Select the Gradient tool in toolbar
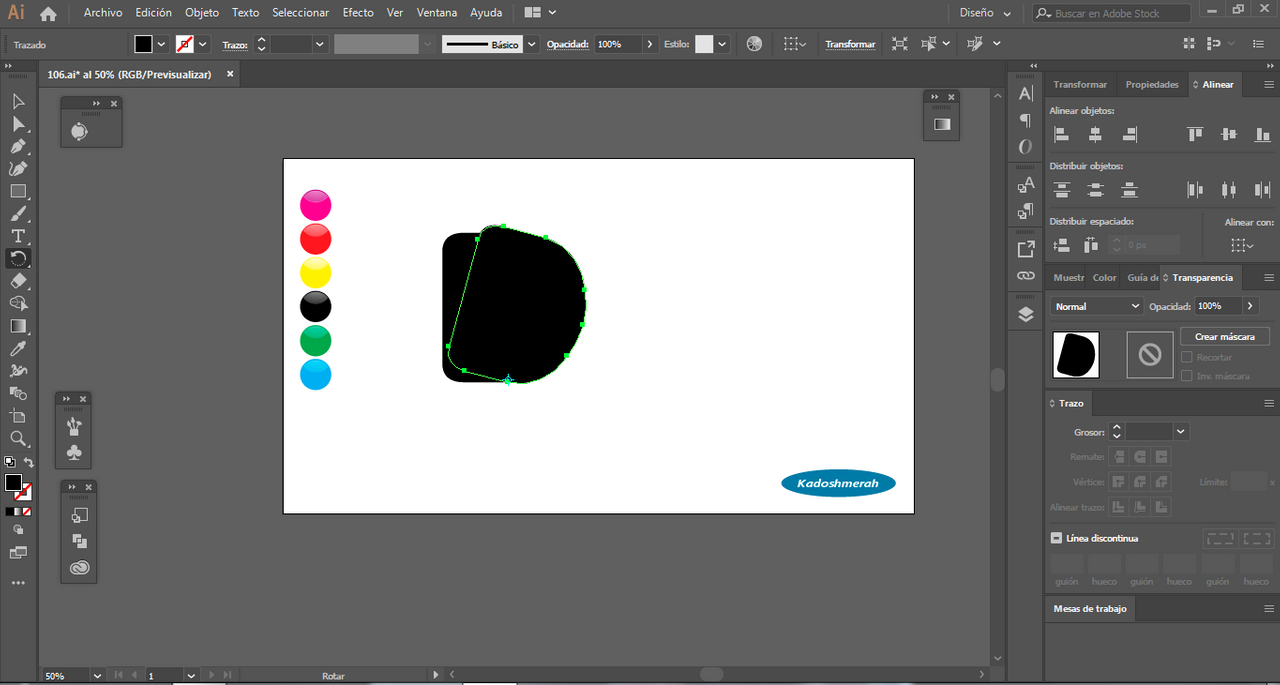 coord(18,326)
